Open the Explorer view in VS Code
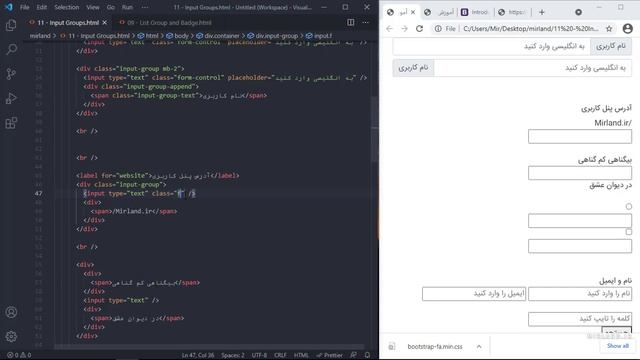 [11, 25]
